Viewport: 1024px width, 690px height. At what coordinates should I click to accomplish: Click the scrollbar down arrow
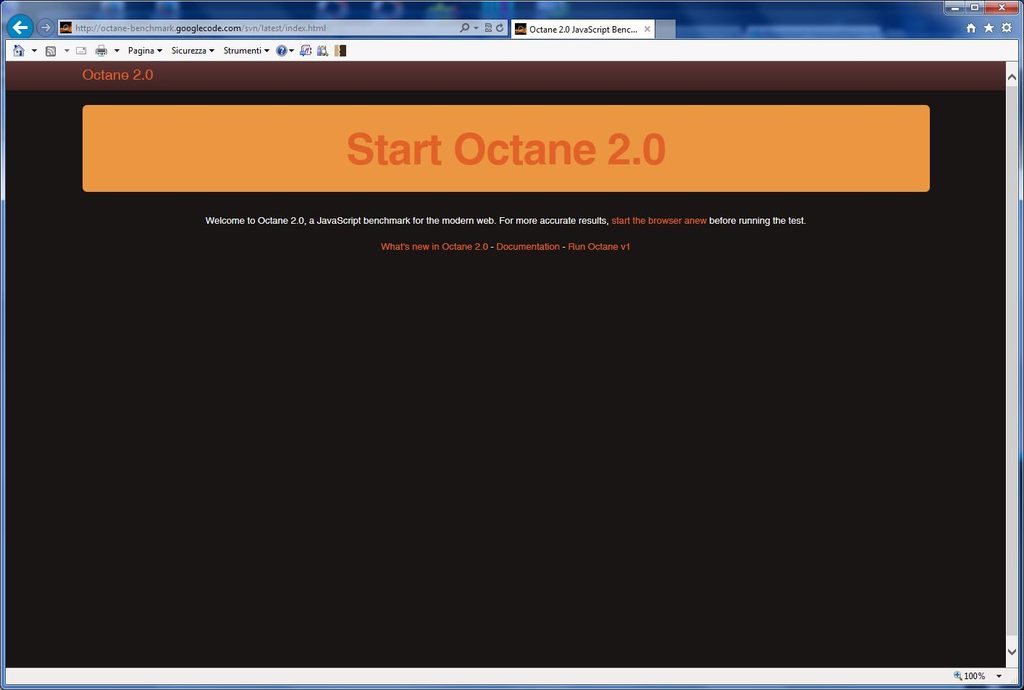[1012, 651]
